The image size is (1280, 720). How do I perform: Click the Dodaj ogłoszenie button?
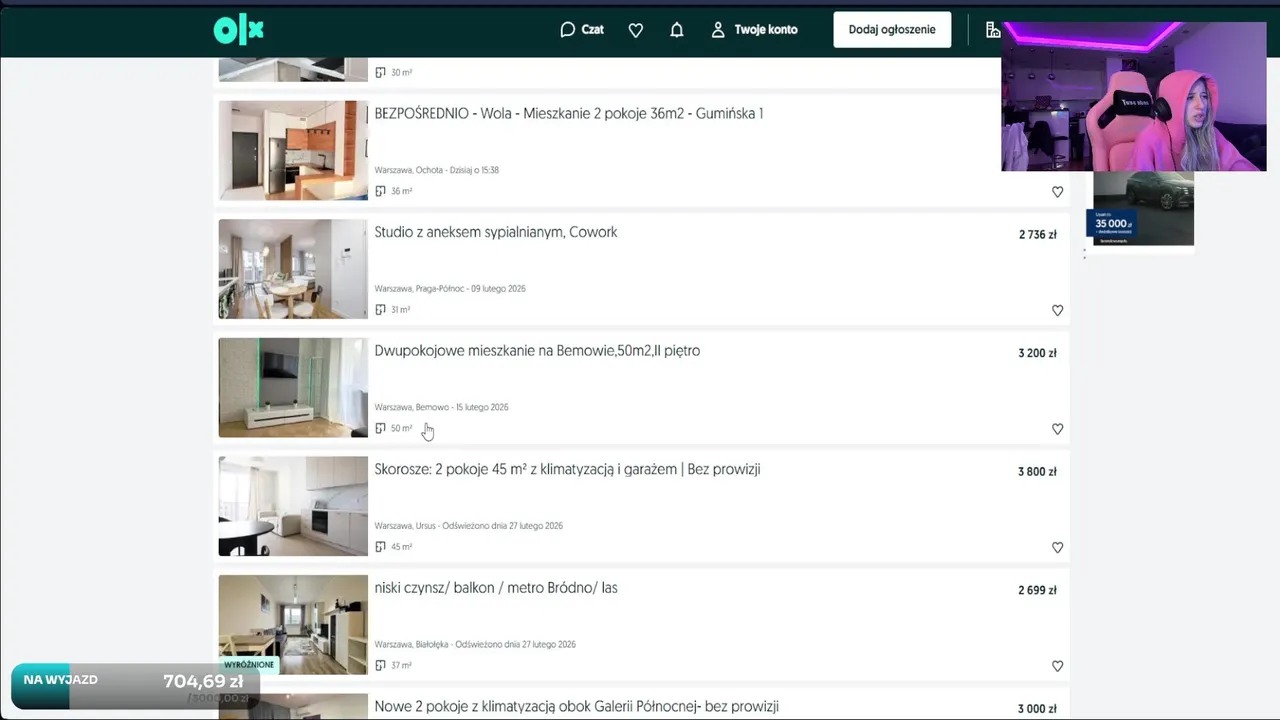point(892,30)
